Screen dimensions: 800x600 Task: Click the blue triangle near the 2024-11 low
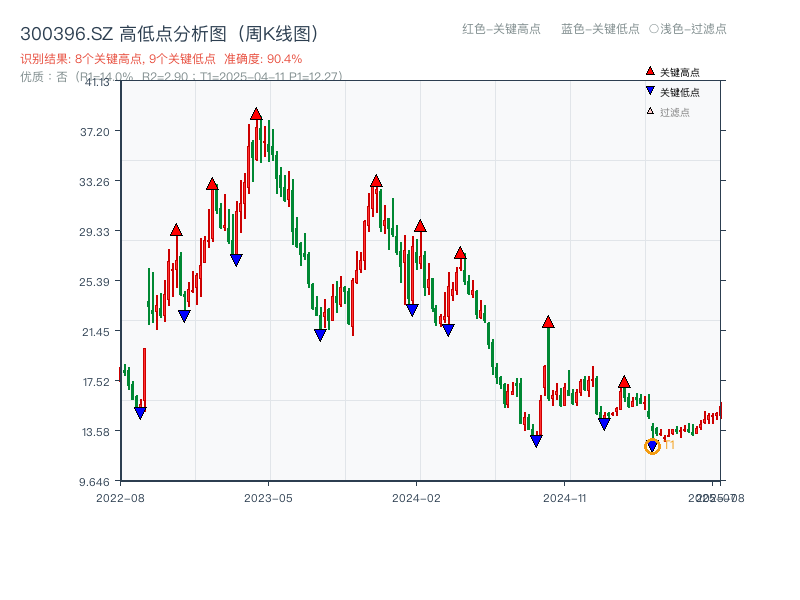[x=537, y=439]
